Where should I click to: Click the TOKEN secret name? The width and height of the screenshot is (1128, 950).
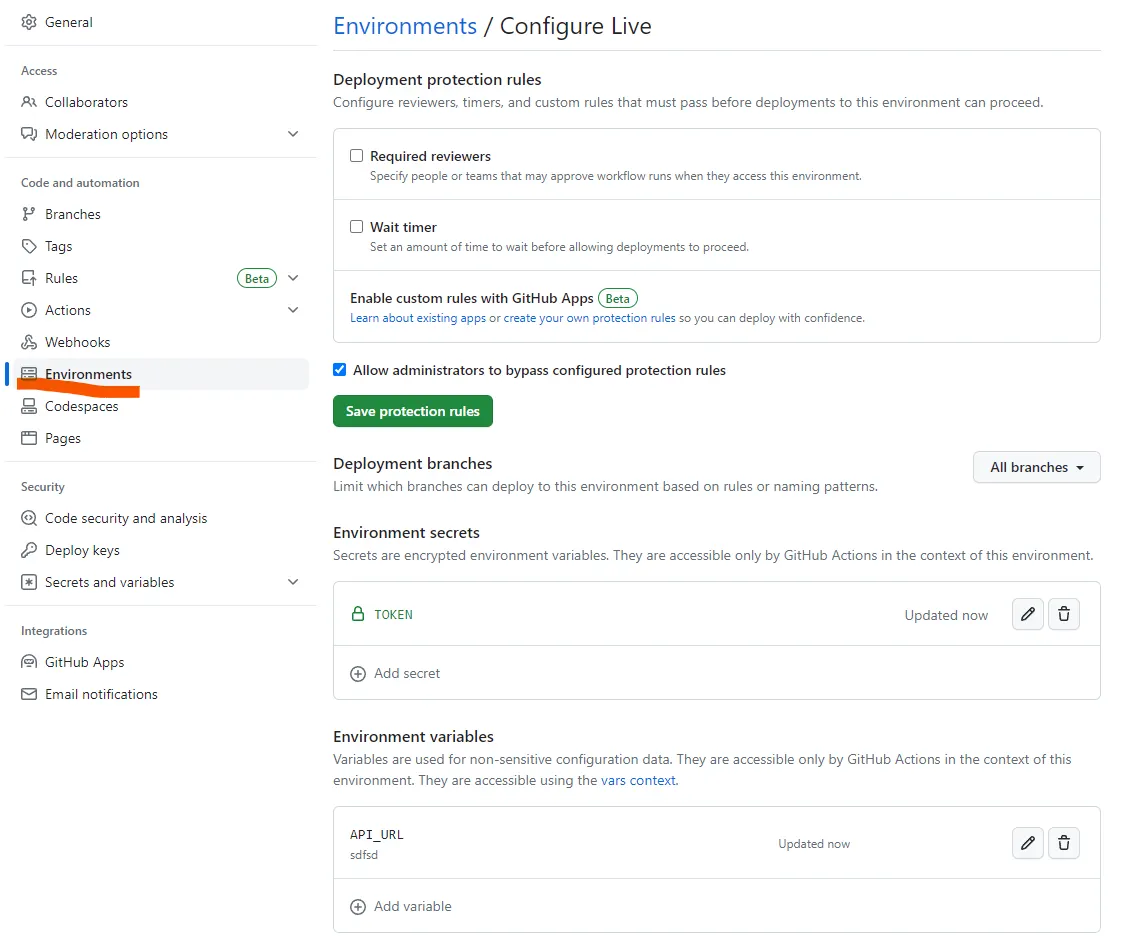[x=393, y=615]
